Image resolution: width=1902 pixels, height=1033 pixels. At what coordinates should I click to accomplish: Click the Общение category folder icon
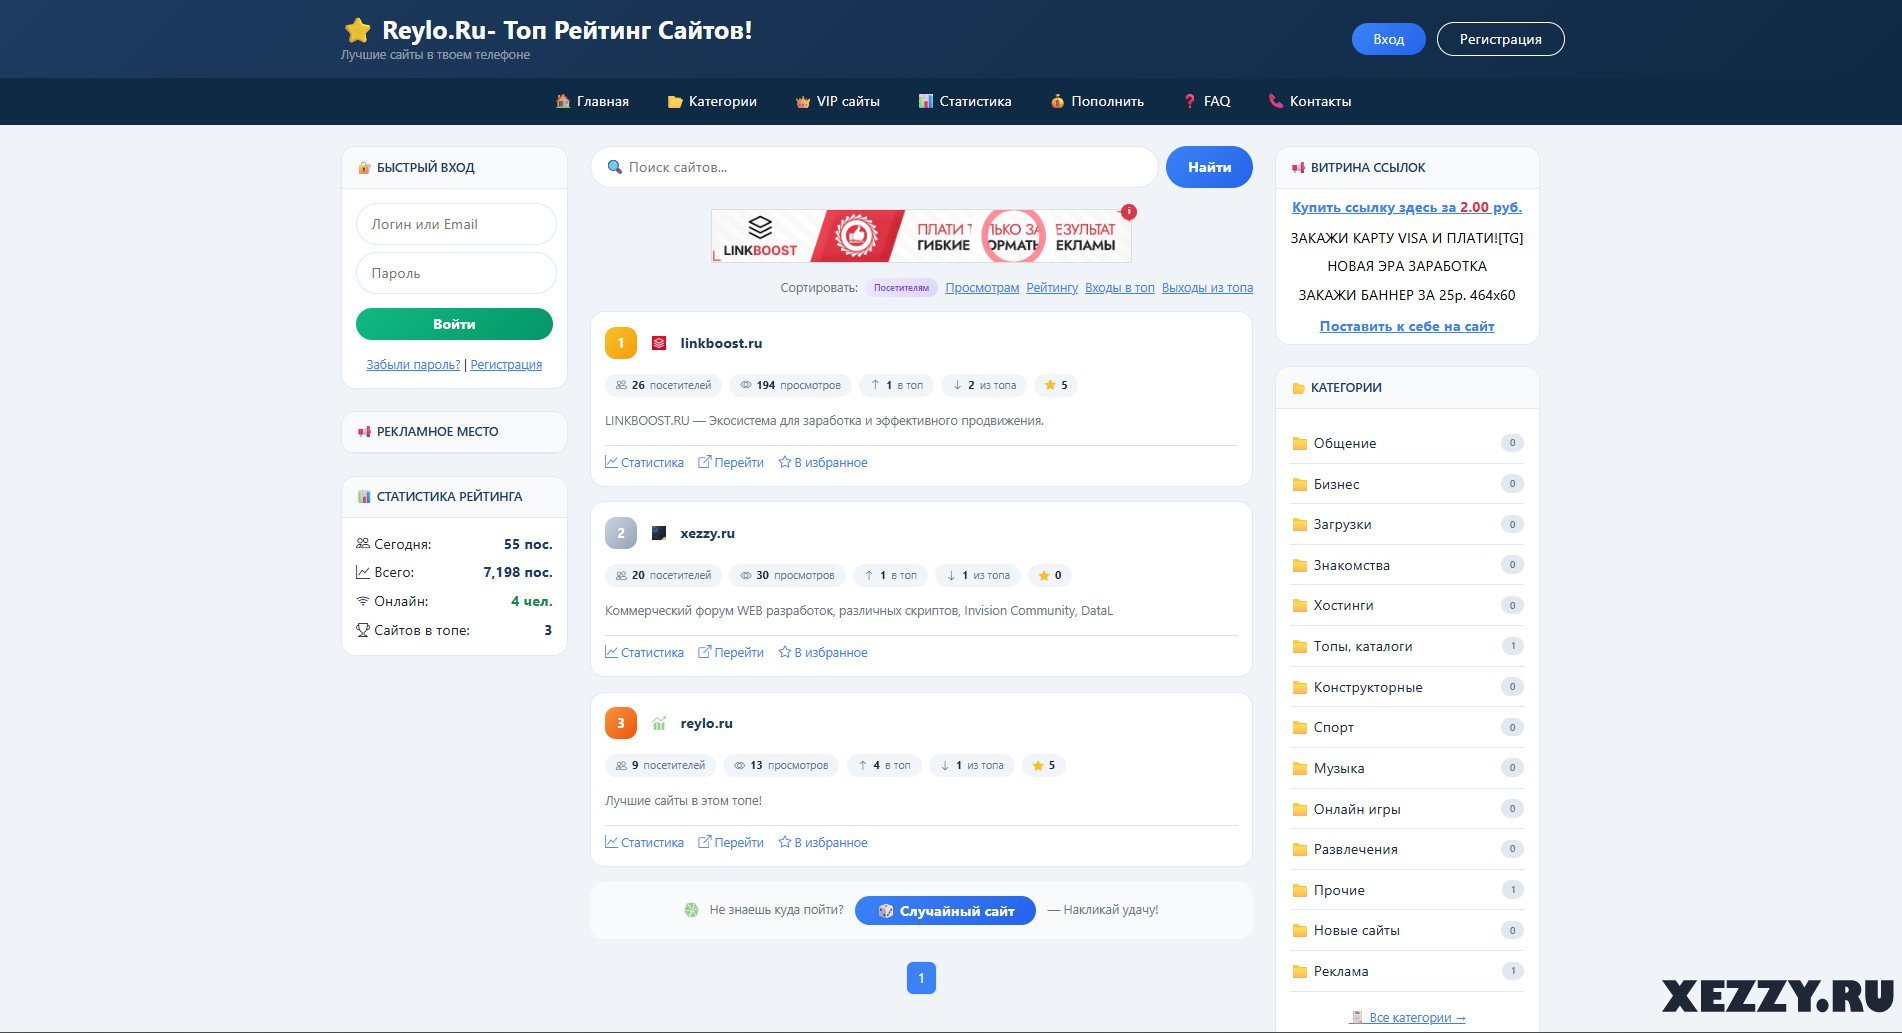pyautogui.click(x=1300, y=443)
